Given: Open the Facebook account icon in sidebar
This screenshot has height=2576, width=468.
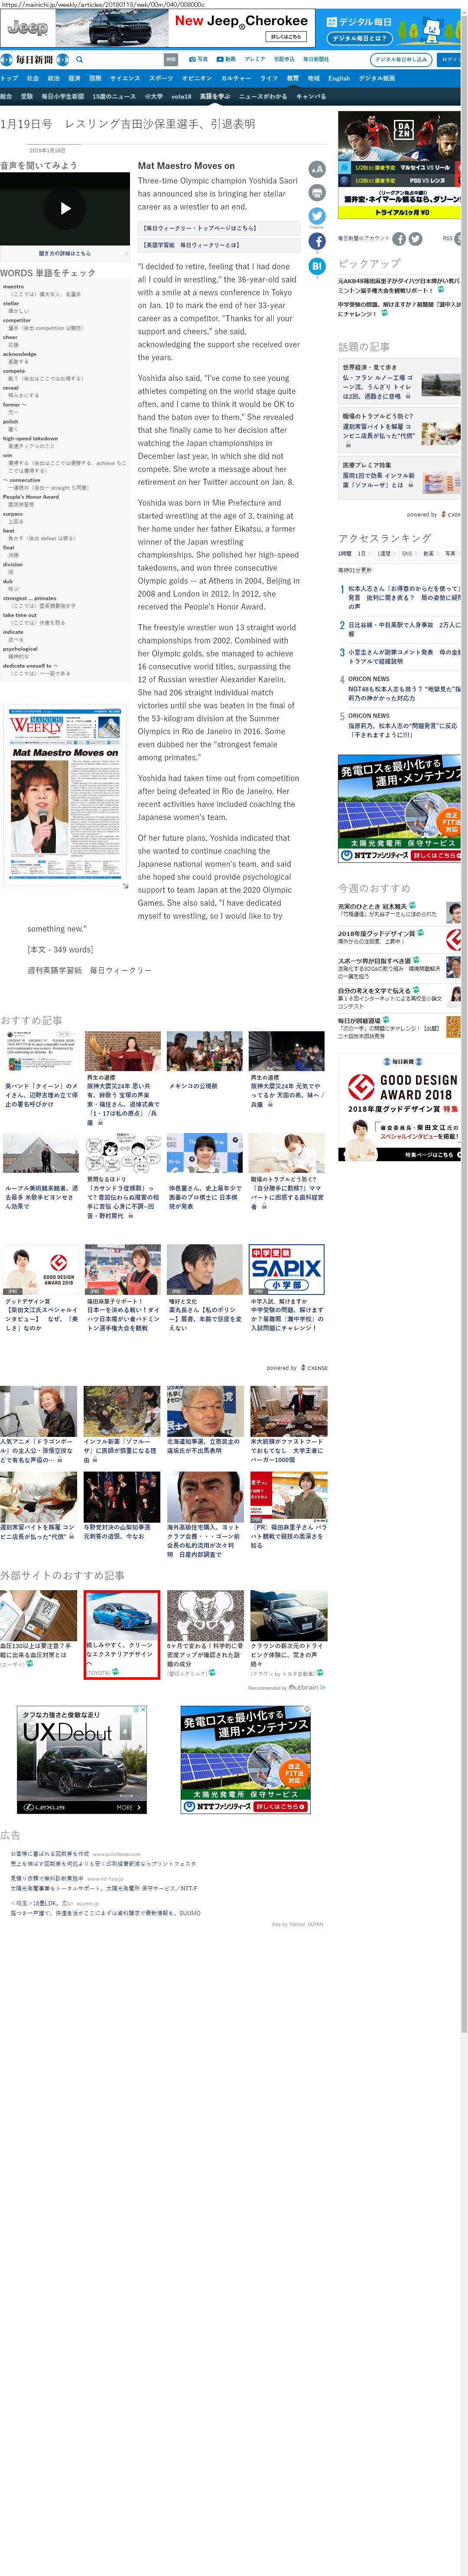Looking at the screenshot, I should tap(399, 239).
